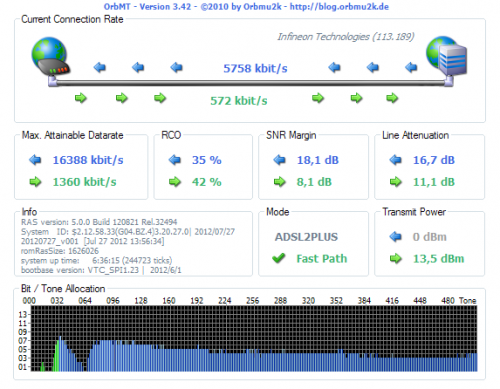Viewport: 500px width, 389px height.
Task: Click the 572 kbit/s upstream rate
Action: click(239, 101)
